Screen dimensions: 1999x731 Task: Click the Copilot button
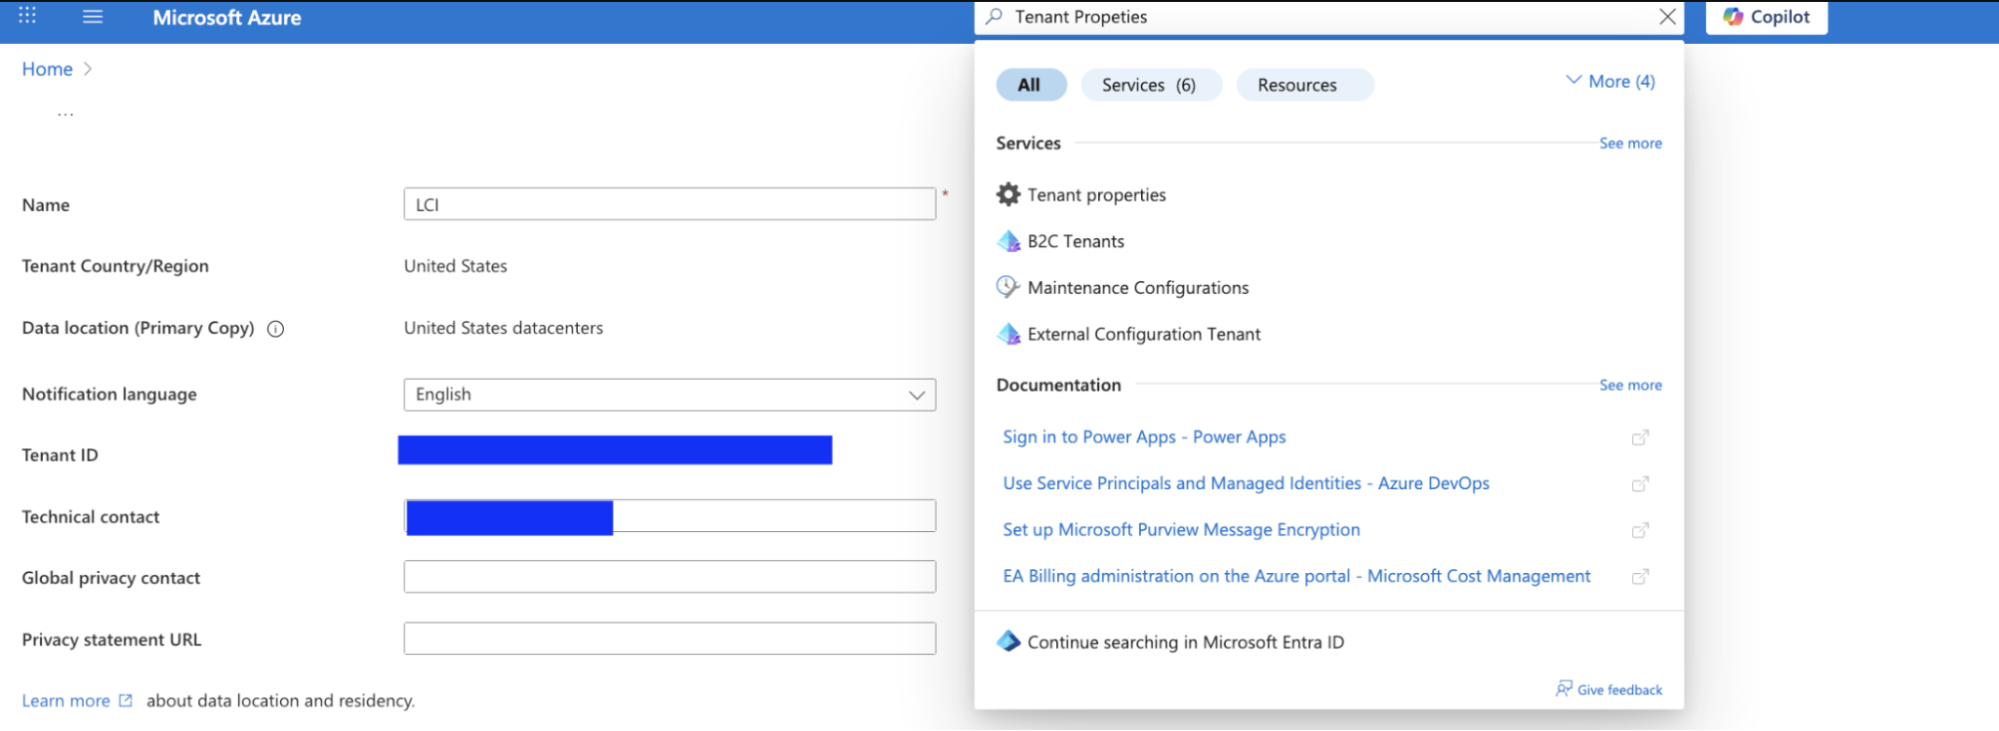coord(1766,17)
